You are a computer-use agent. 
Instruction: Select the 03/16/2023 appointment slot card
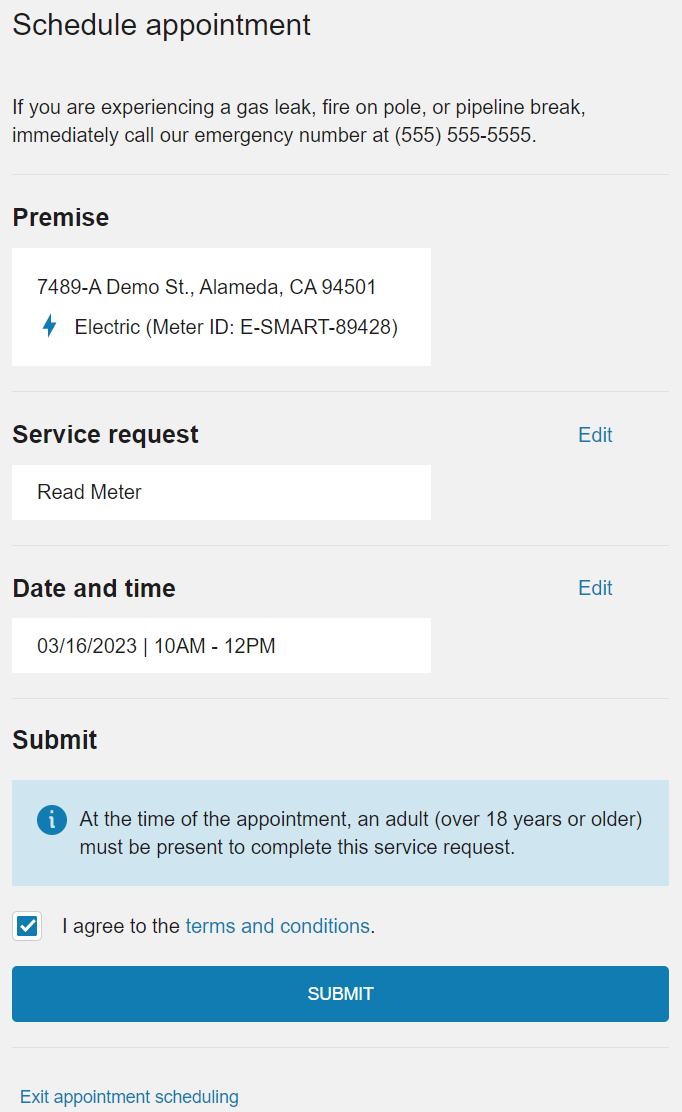(220, 645)
